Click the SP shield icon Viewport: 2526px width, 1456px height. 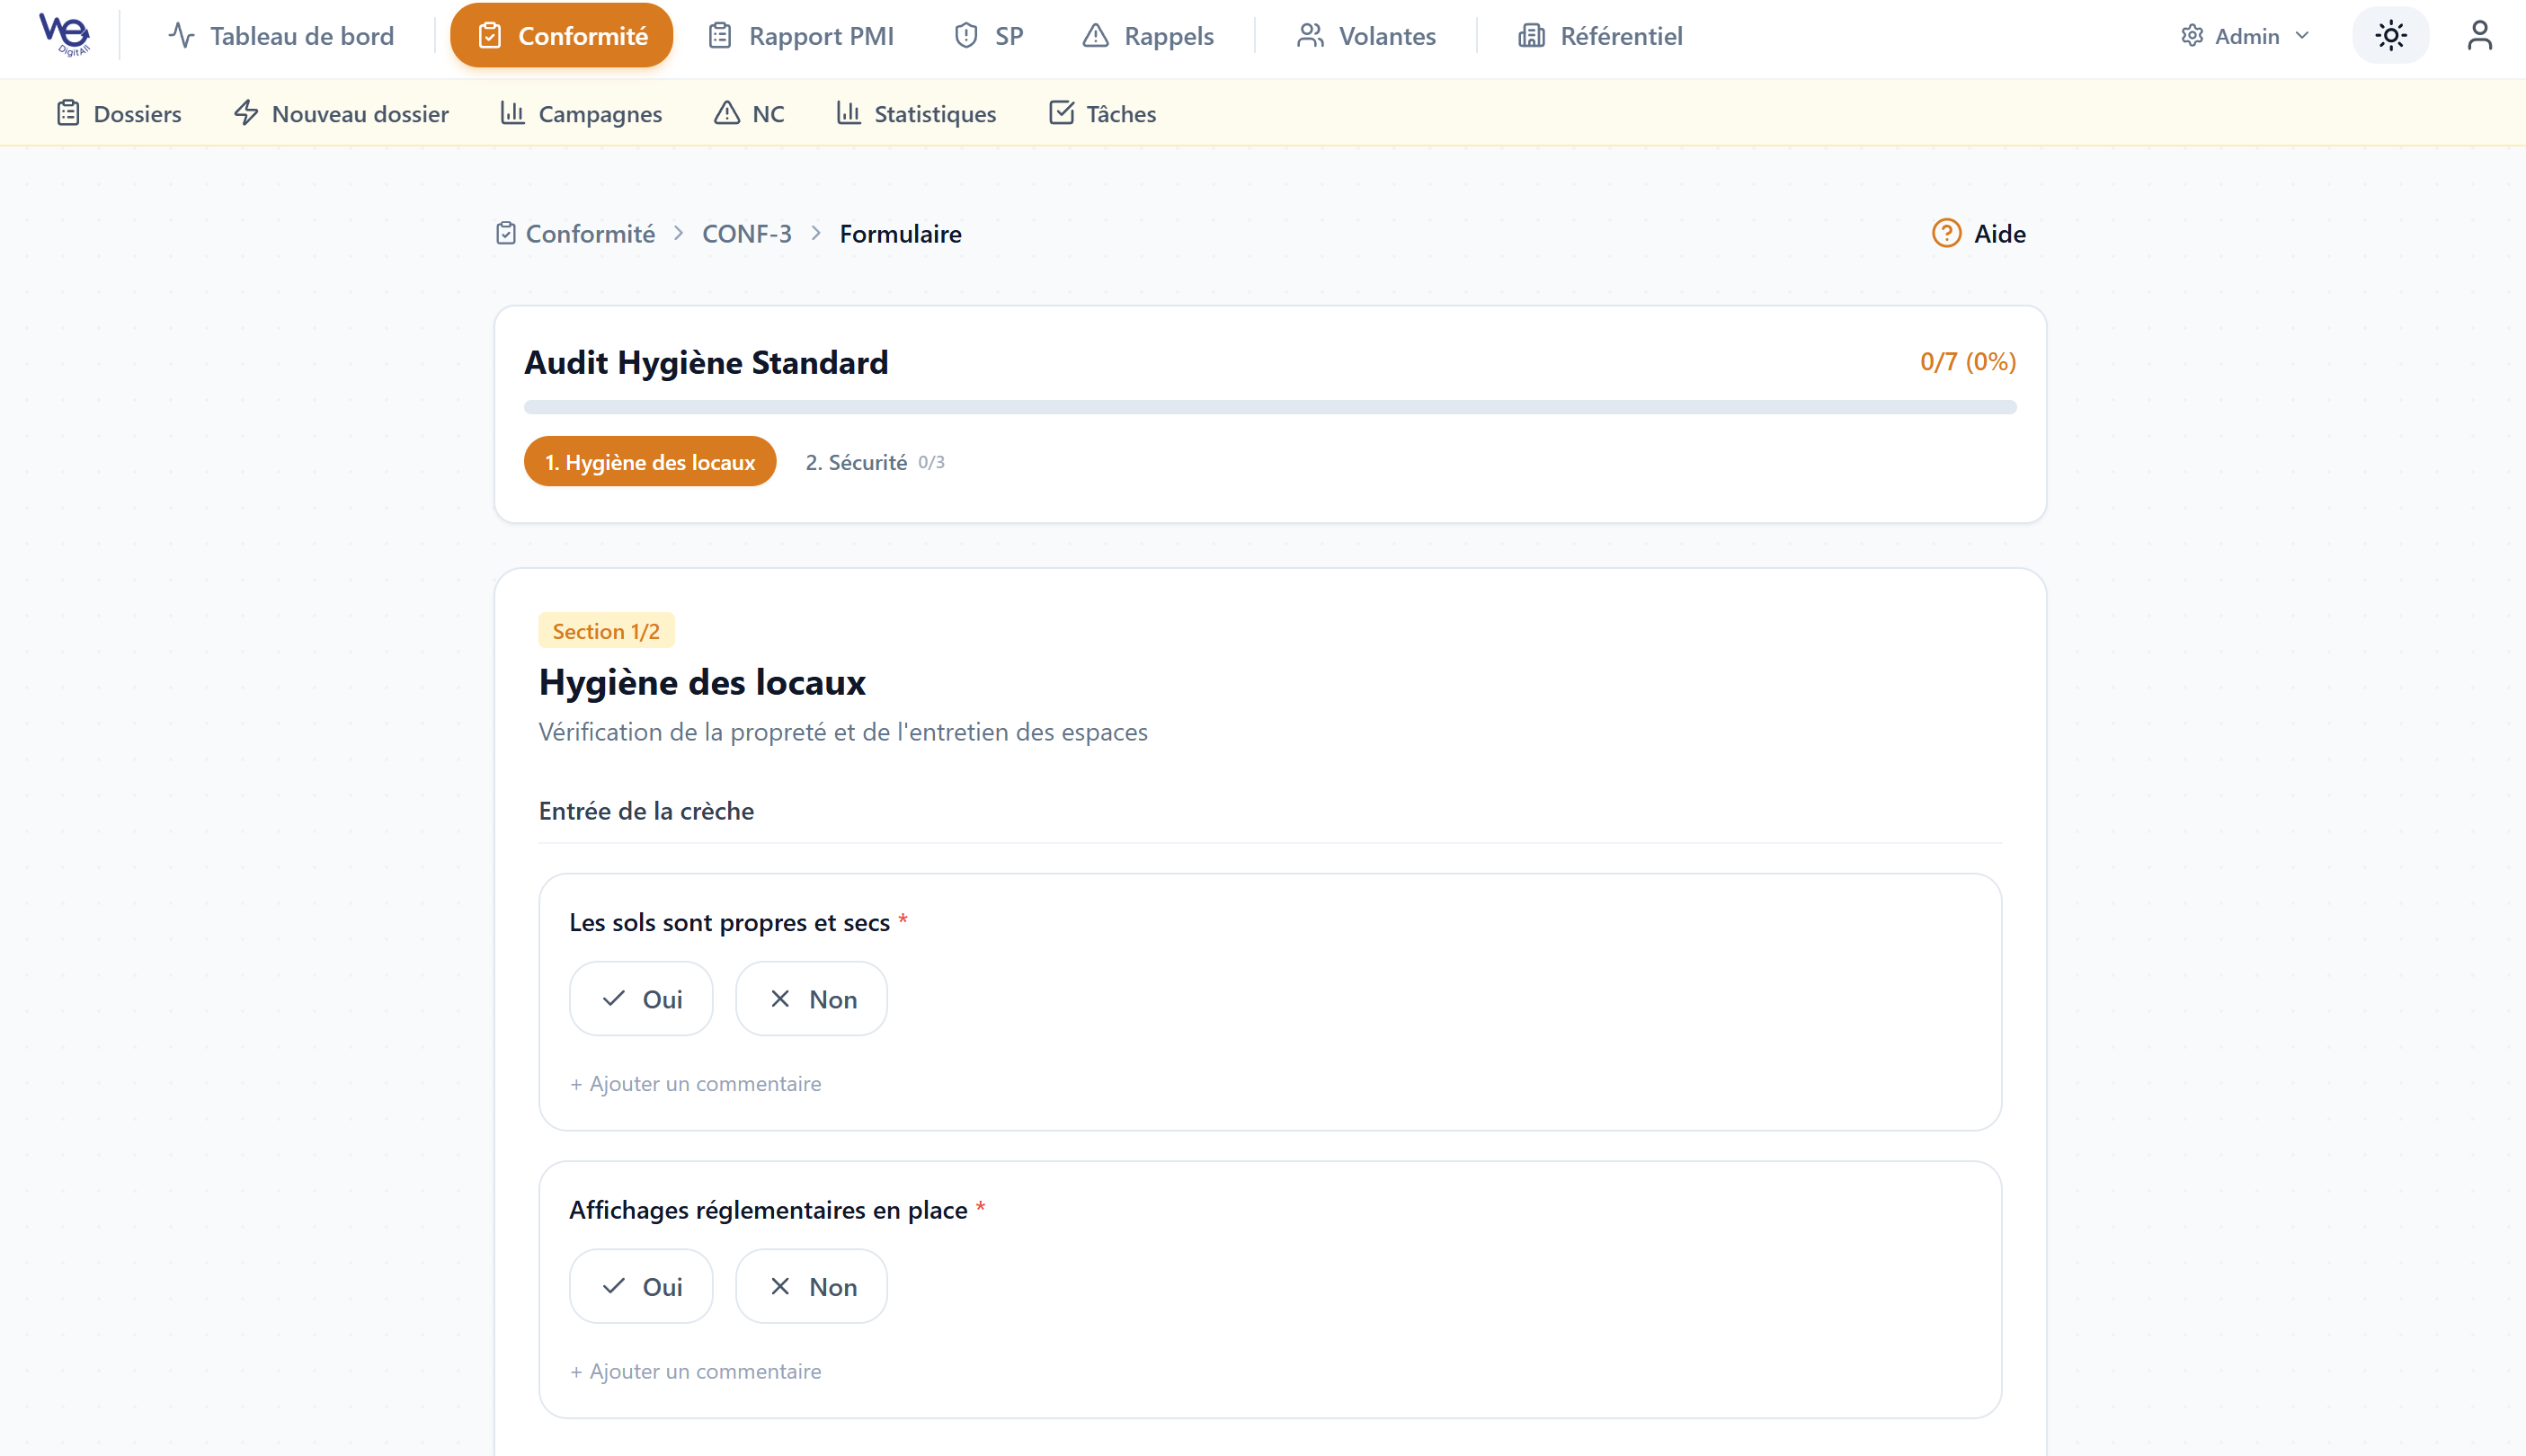click(x=966, y=36)
